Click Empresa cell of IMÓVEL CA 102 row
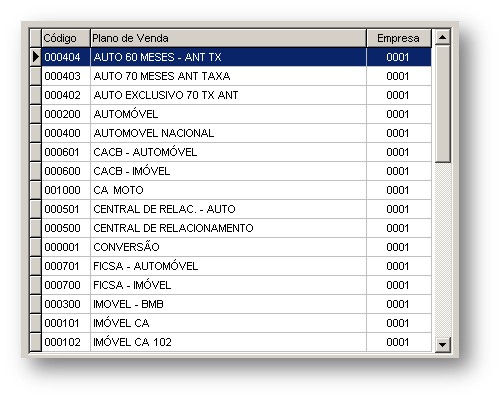 (x=399, y=342)
